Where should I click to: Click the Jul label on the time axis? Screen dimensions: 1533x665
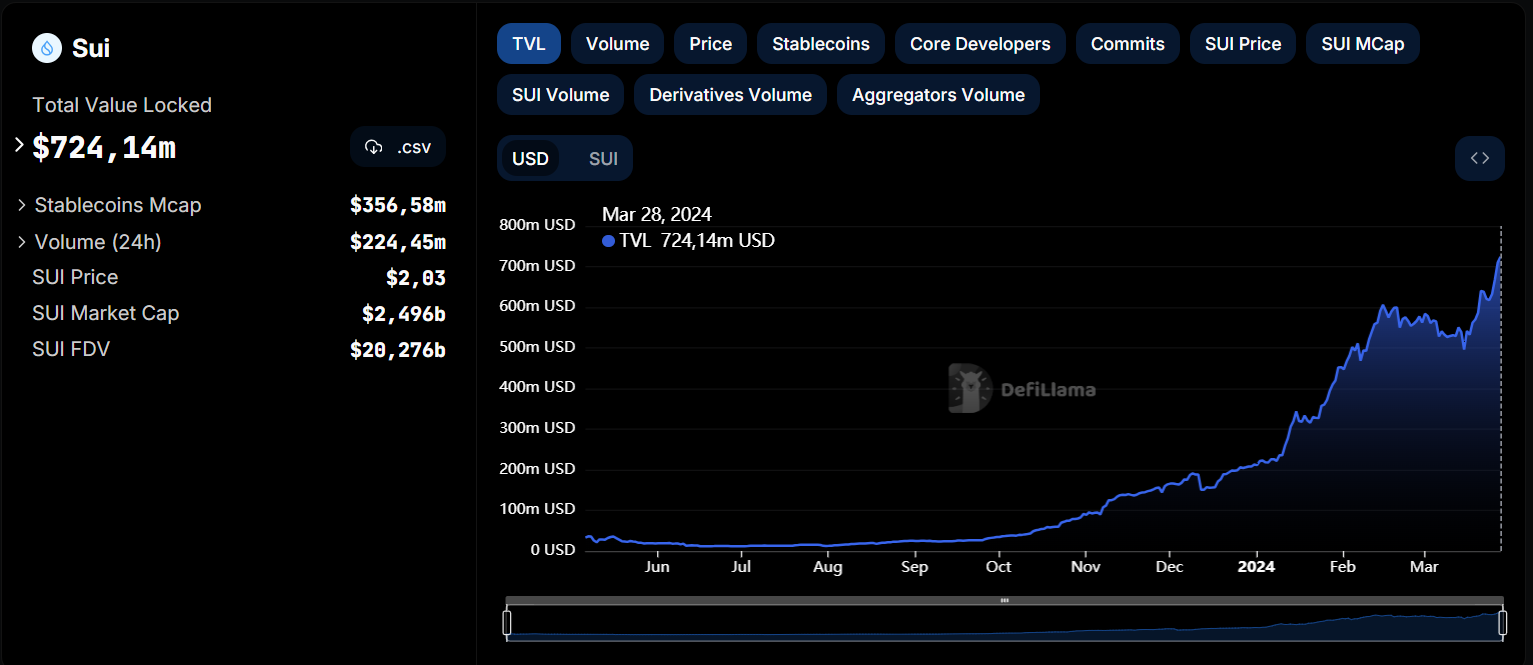pos(741,567)
